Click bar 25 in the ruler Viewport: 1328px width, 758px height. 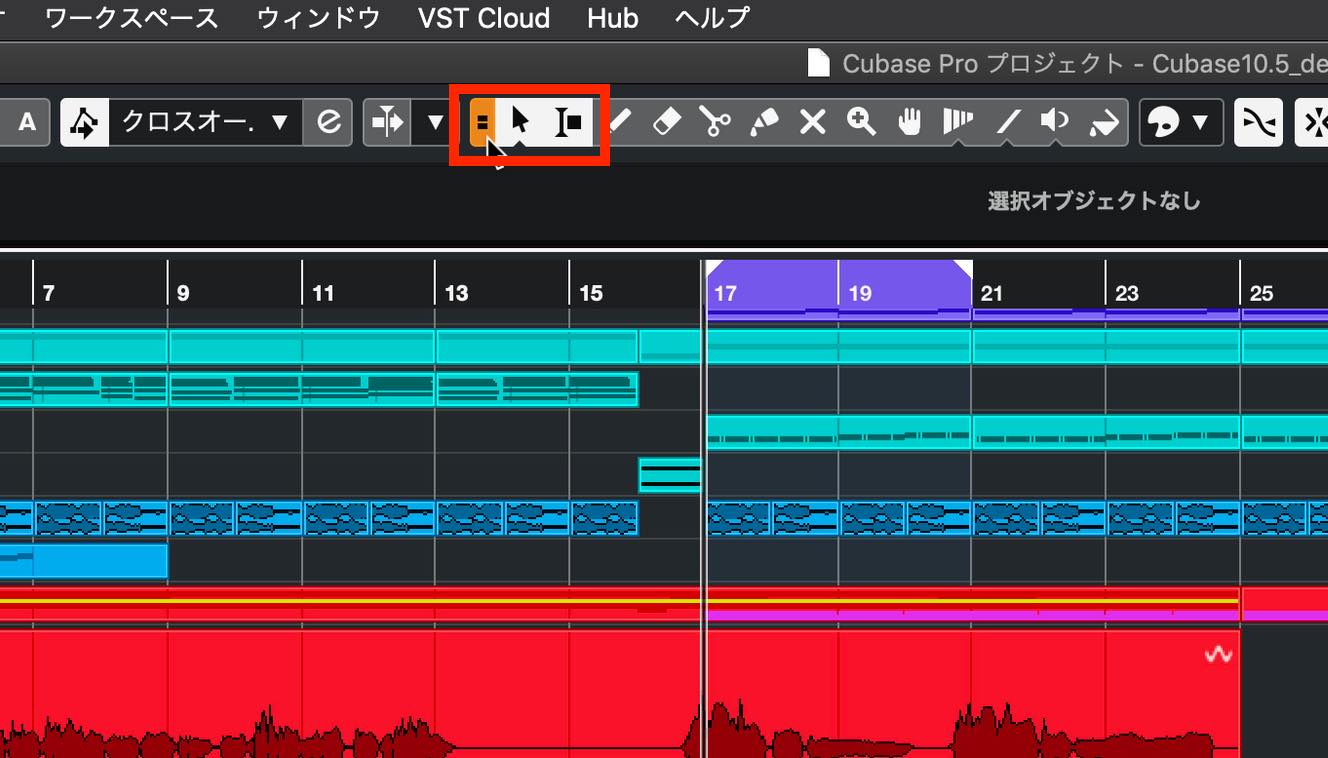coord(1262,293)
